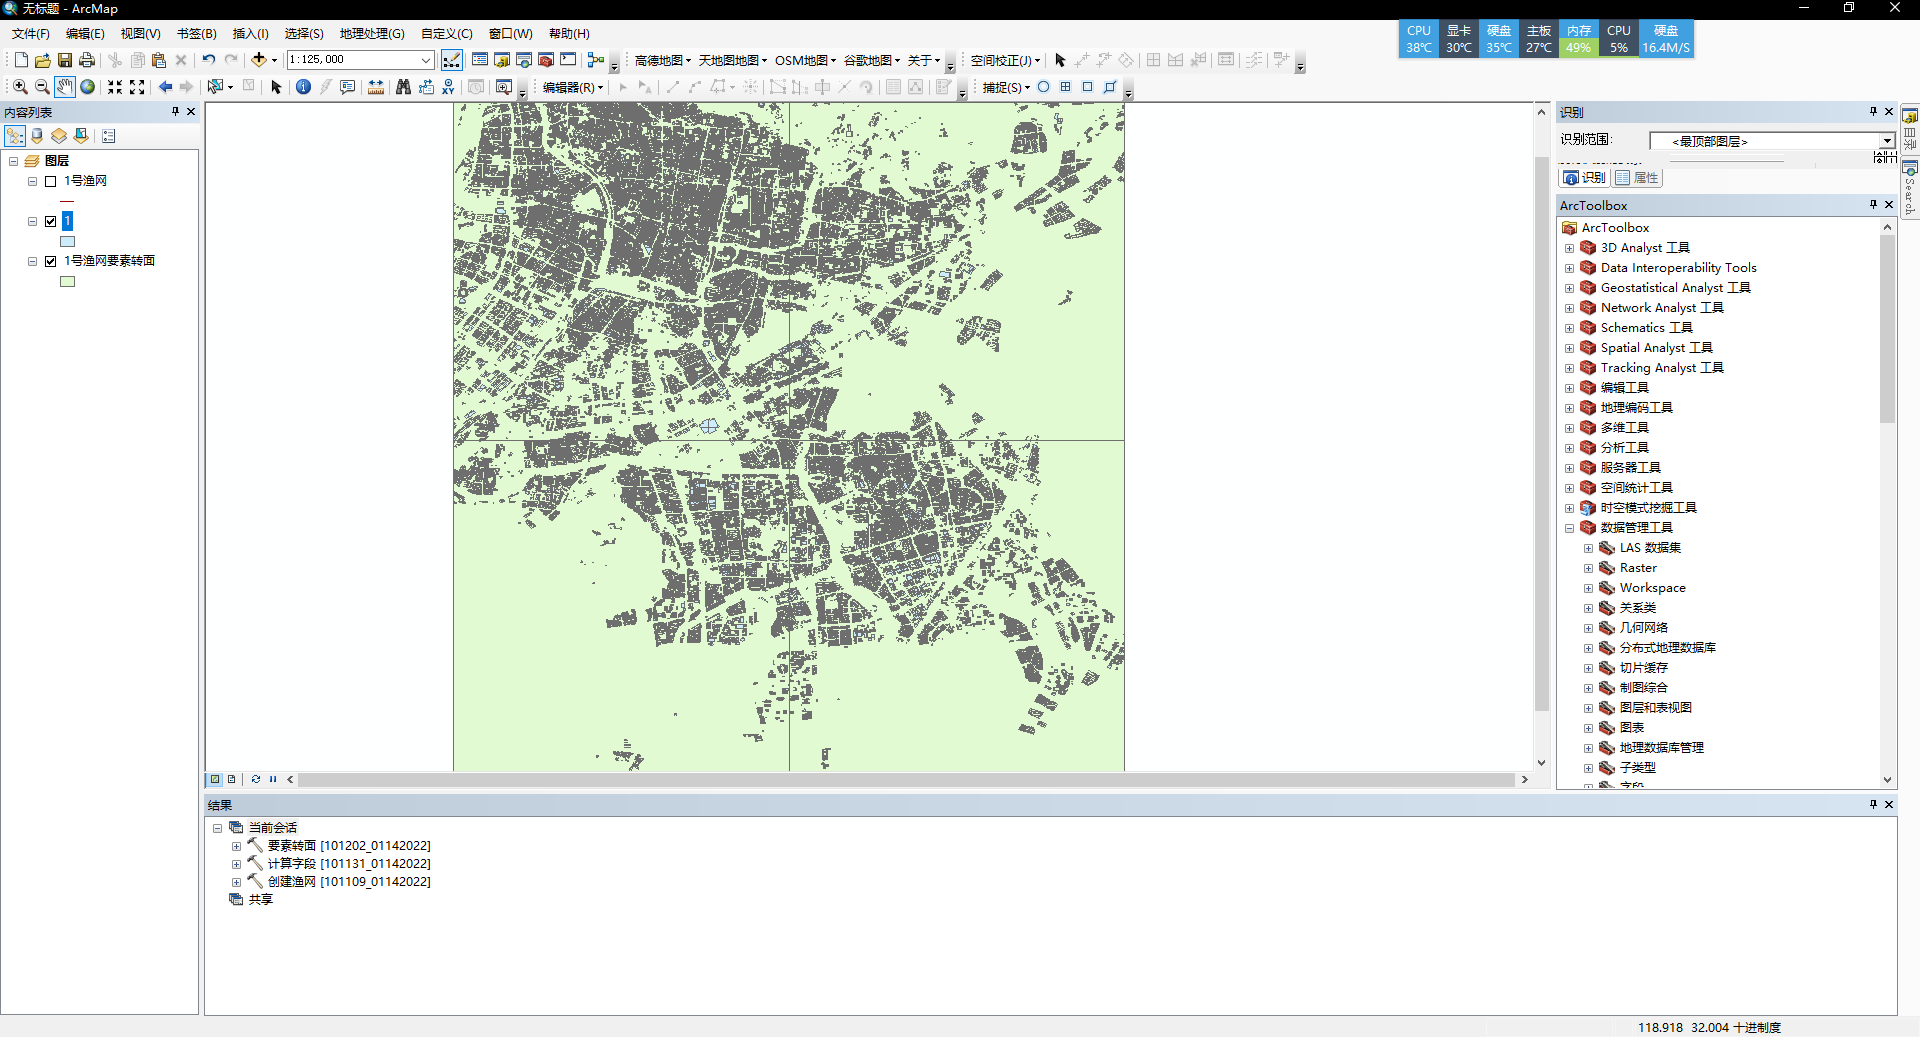The width and height of the screenshot is (1920, 1037).
Task: Select the Measure tool
Action: click(x=376, y=87)
